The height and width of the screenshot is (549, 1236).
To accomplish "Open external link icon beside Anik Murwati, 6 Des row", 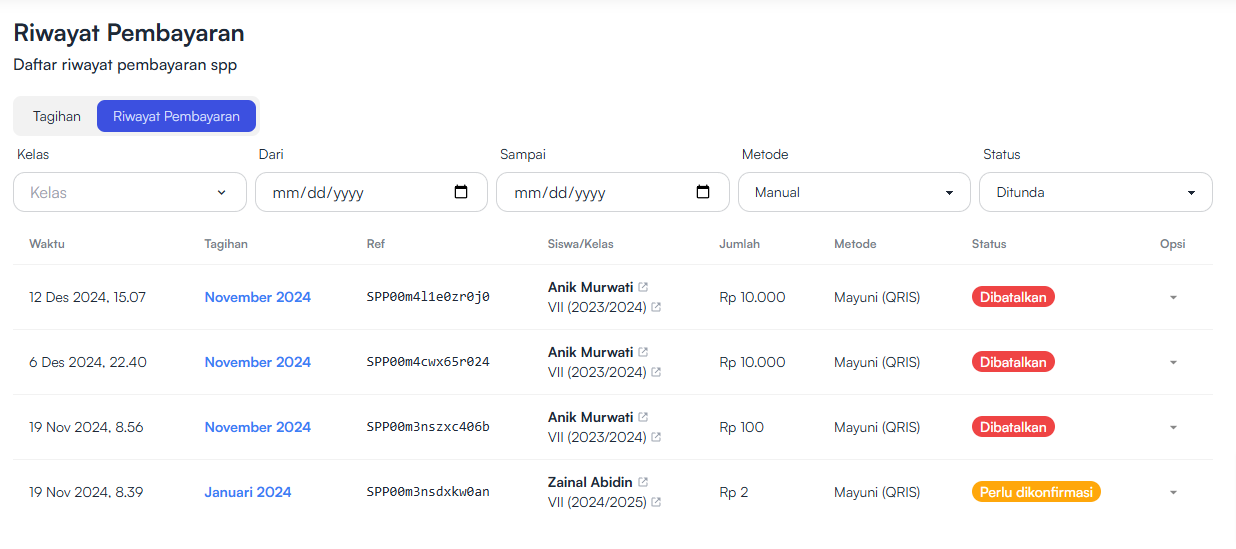I will 643,352.
